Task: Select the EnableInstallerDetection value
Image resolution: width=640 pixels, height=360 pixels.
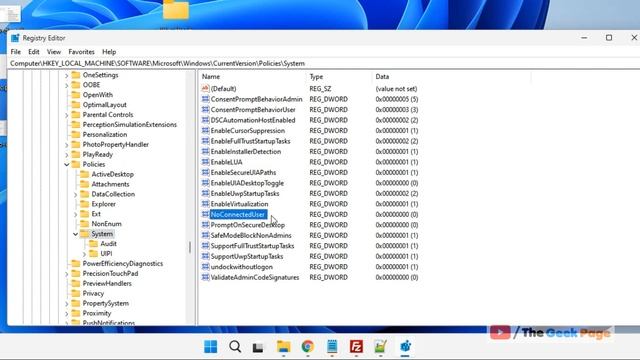Action: click(x=246, y=151)
